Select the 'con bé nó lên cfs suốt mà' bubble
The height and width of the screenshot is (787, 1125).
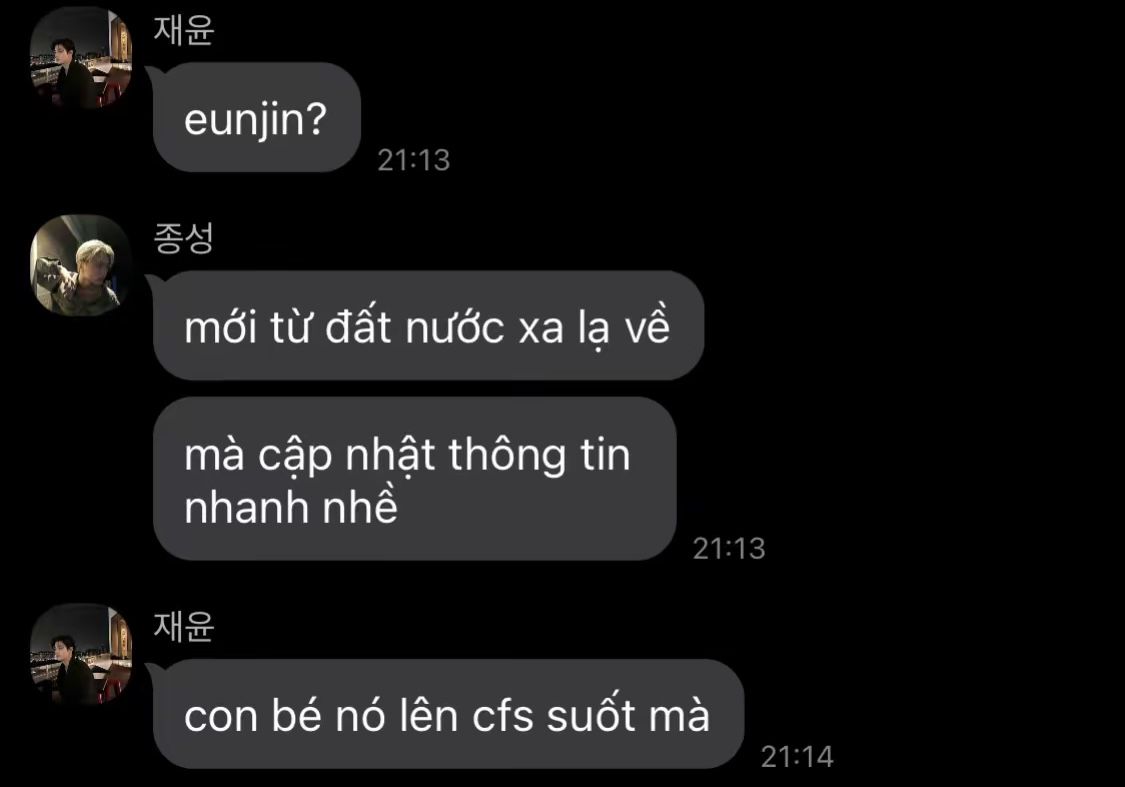coord(448,714)
